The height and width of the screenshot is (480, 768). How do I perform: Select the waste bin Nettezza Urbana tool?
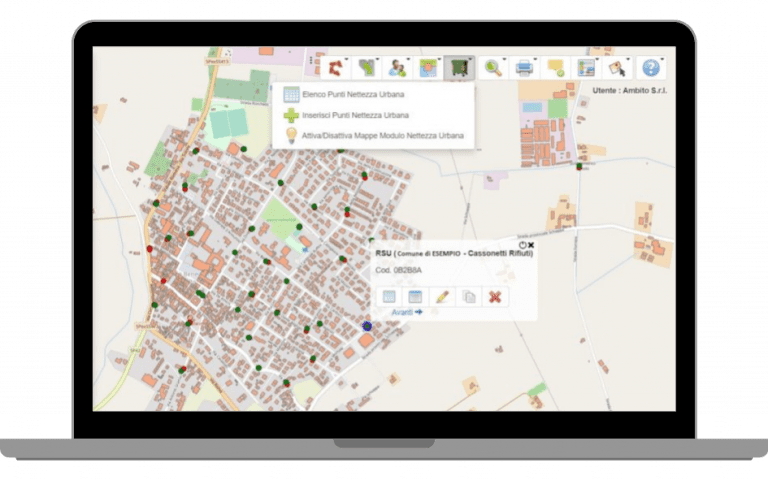pyautogui.click(x=459, y=67)
